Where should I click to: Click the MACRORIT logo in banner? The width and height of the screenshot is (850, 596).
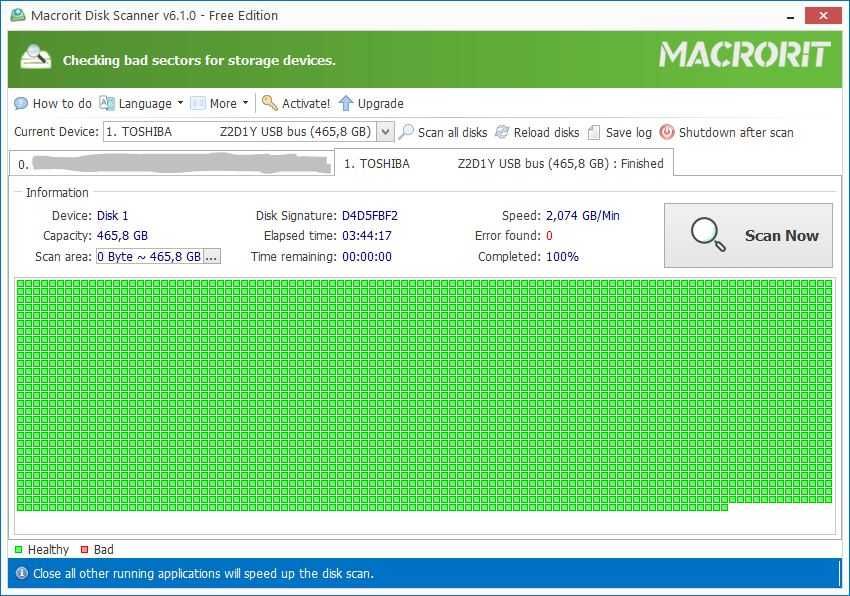pos(744,55)
